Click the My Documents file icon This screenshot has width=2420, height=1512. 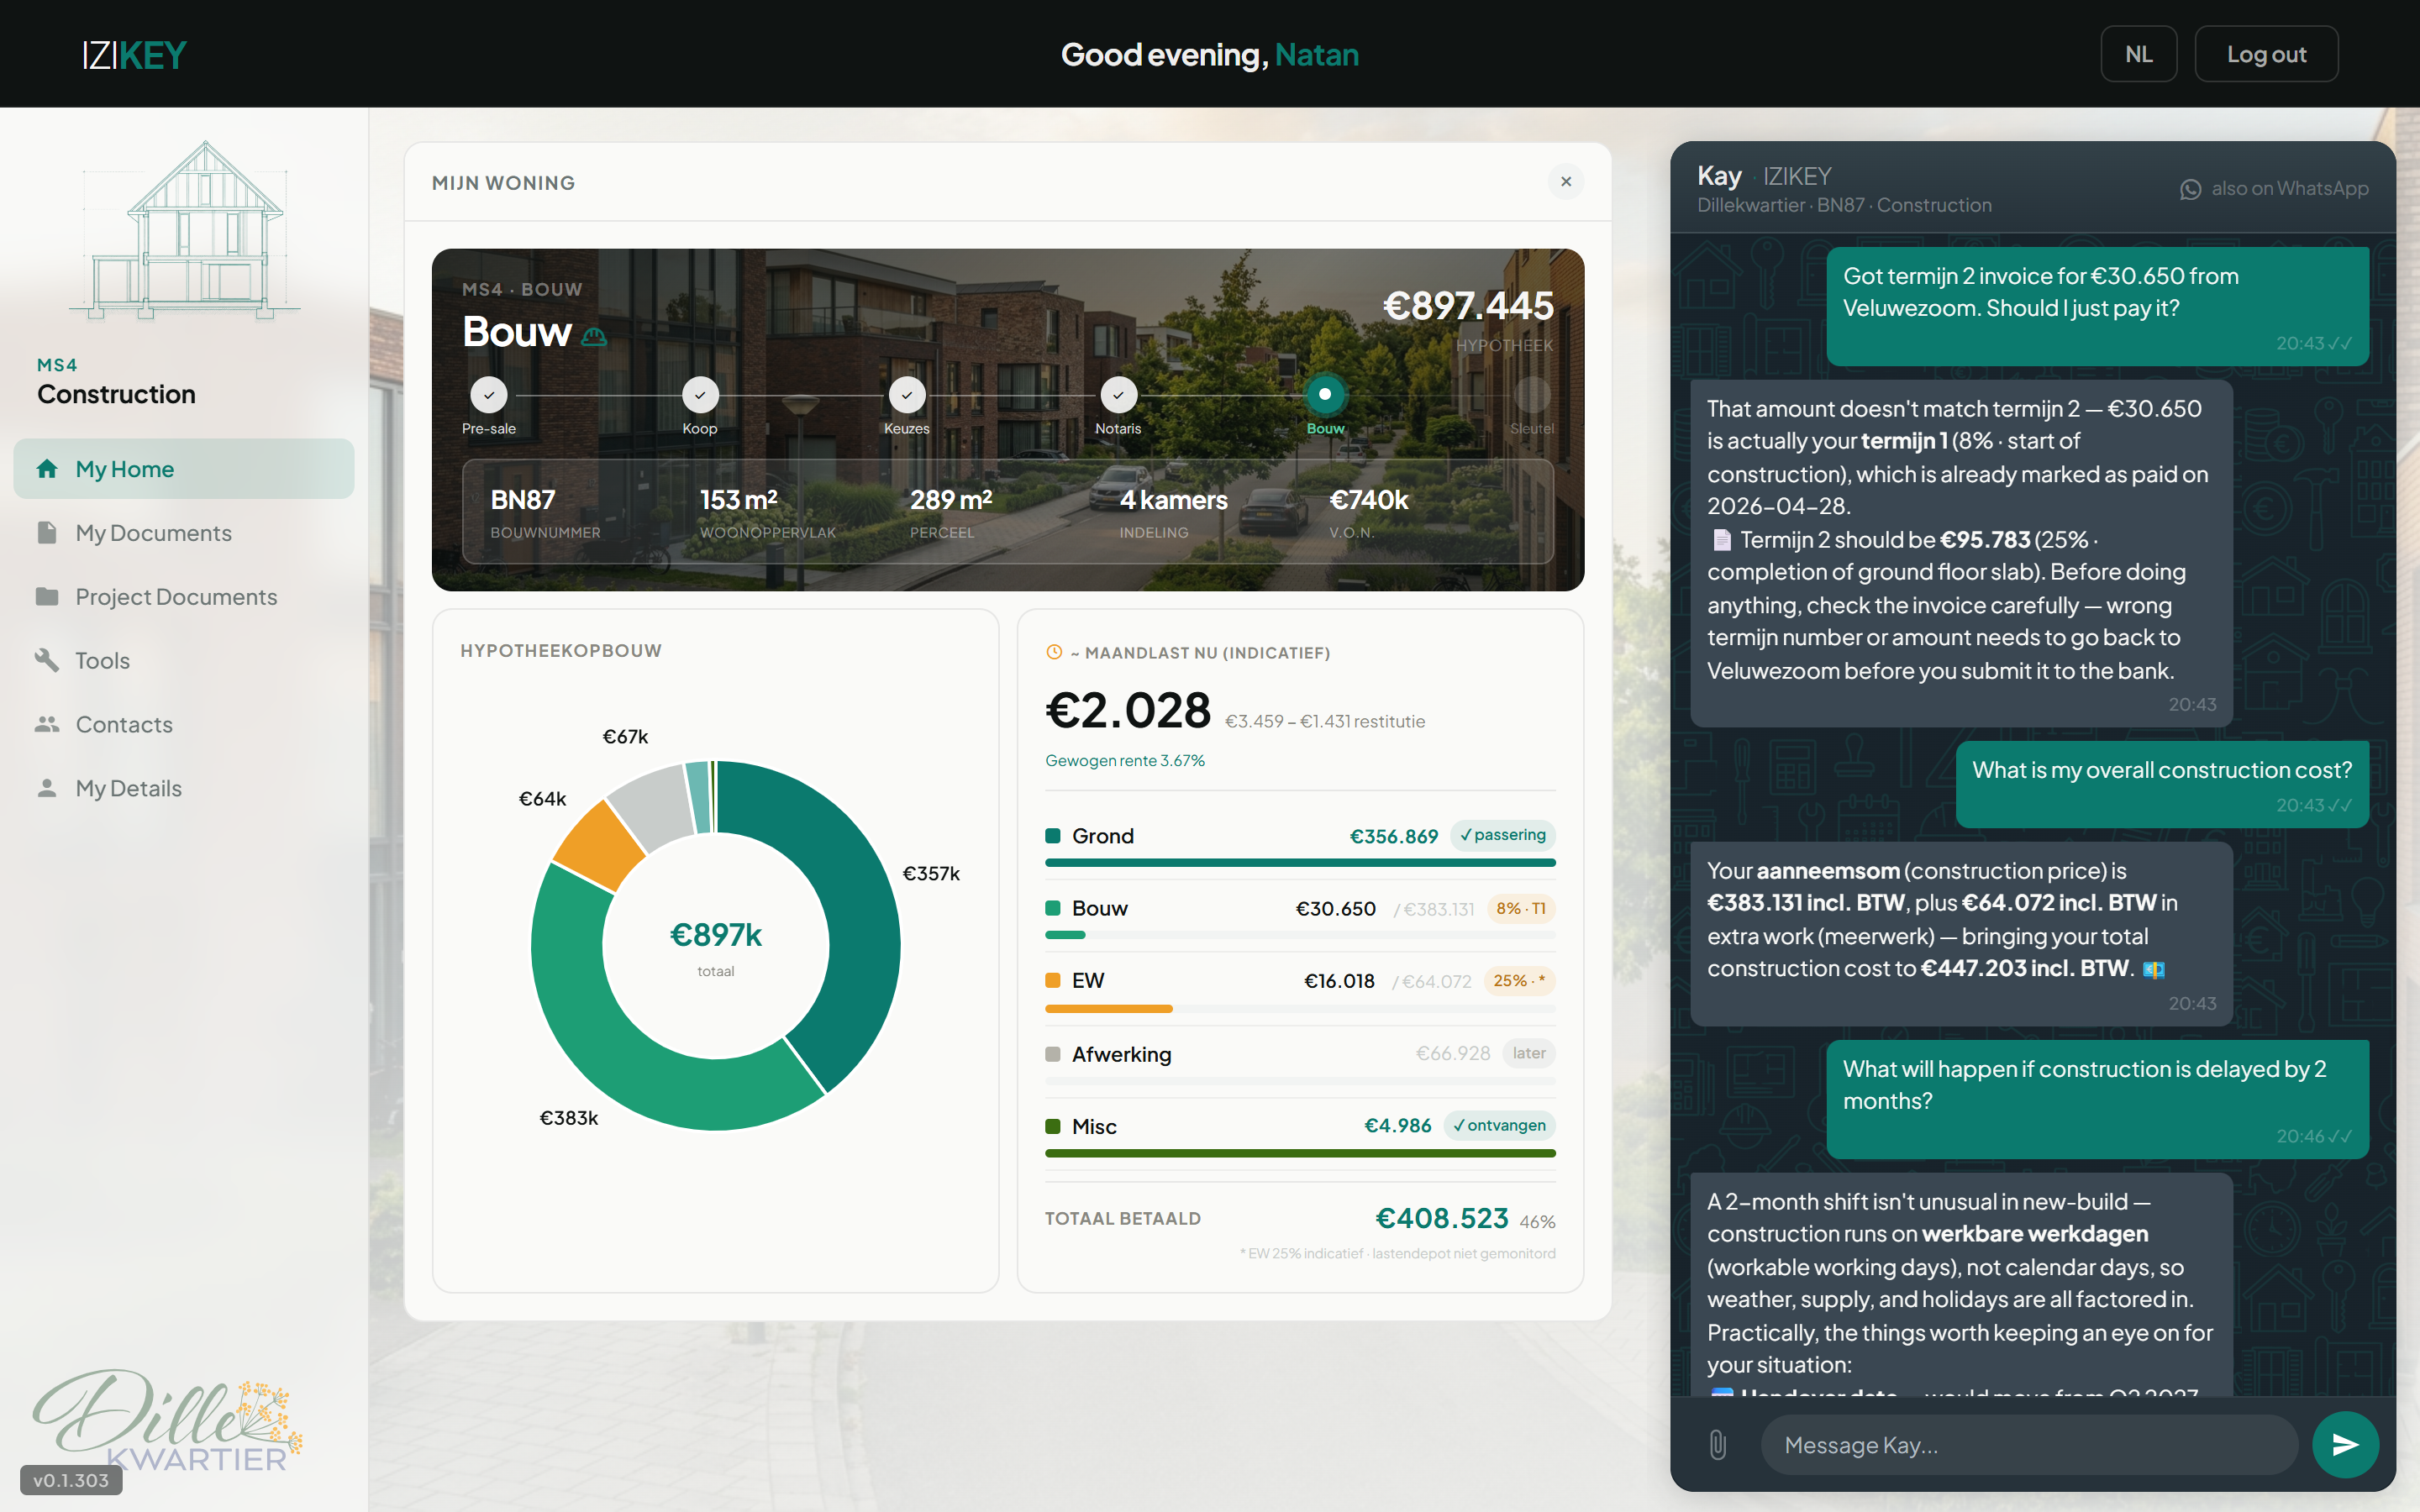click(x=46, y=532)
